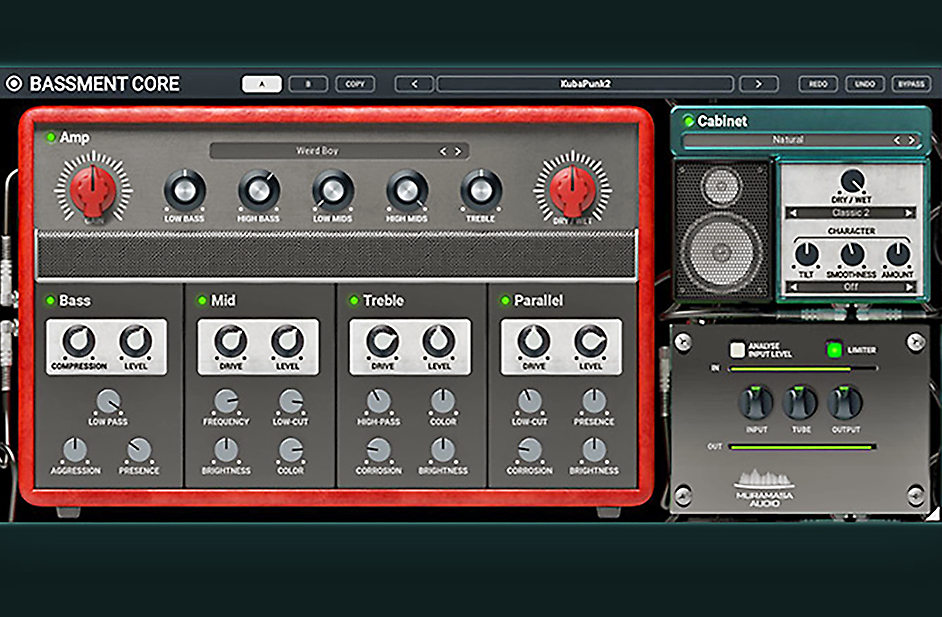Screen dimensions: 942x617
Task: Click the BYPASS button
Action: point(911,84)
